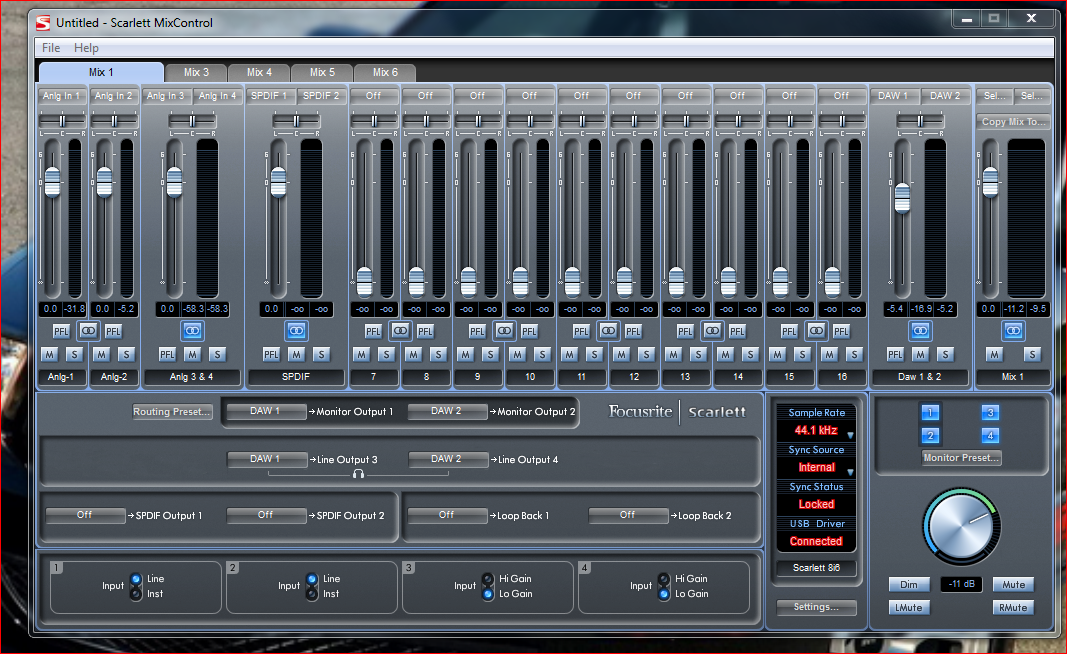1067x654 pixels.
Task: Solo the Anlg 3 & 4 channel
Action: [x=217, y=355]
